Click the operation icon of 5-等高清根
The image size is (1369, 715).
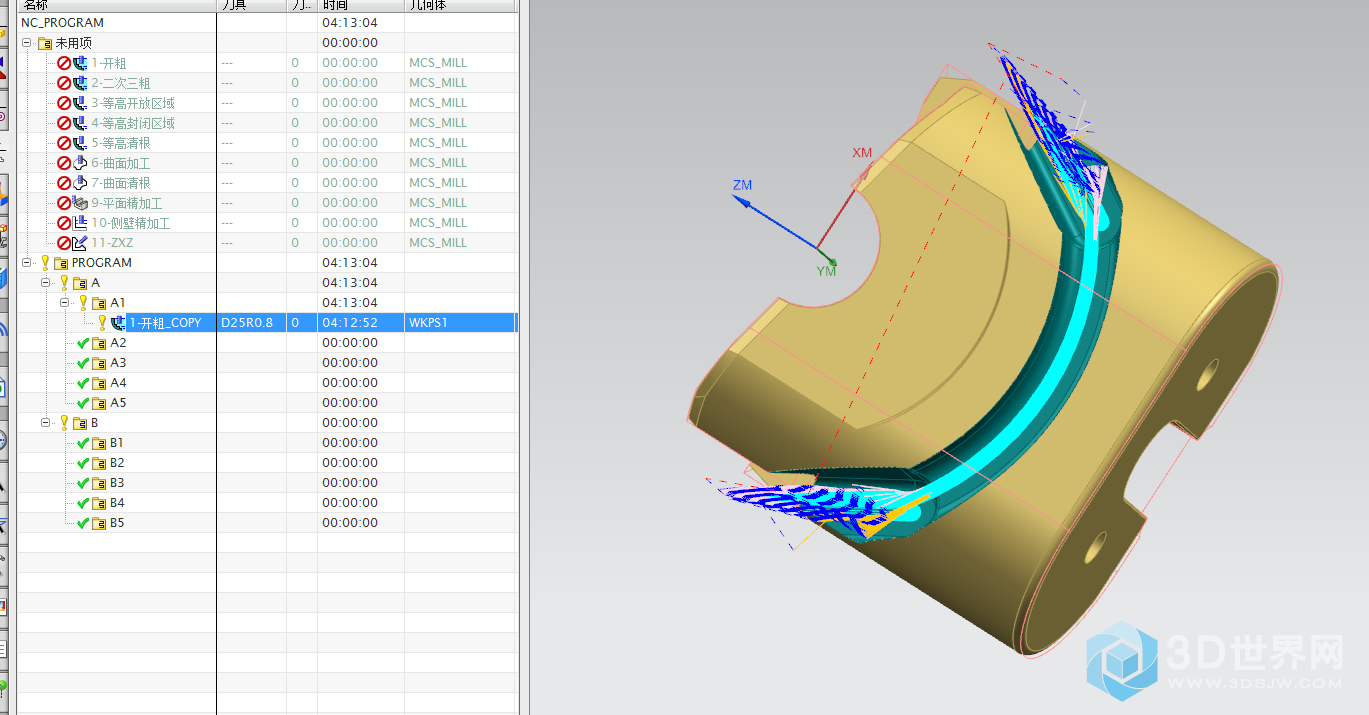click(81, 143)
